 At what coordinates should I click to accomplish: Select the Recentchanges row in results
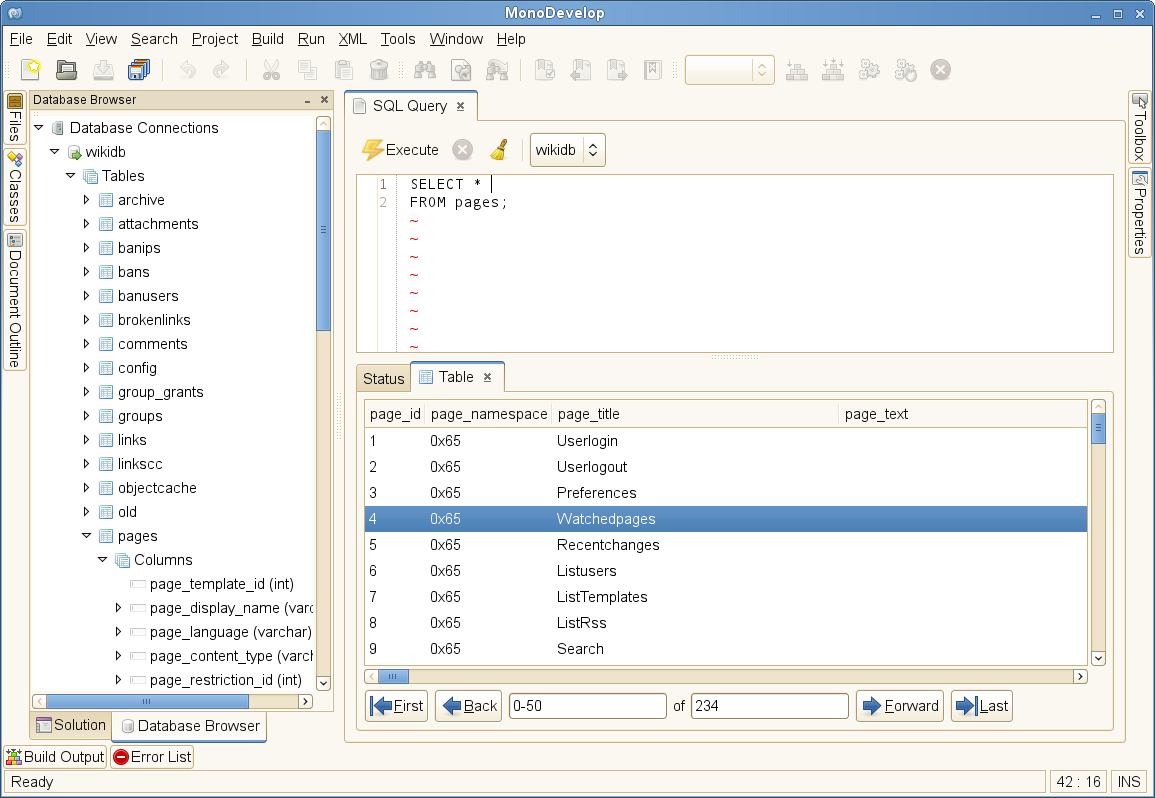tap(608, 545)
